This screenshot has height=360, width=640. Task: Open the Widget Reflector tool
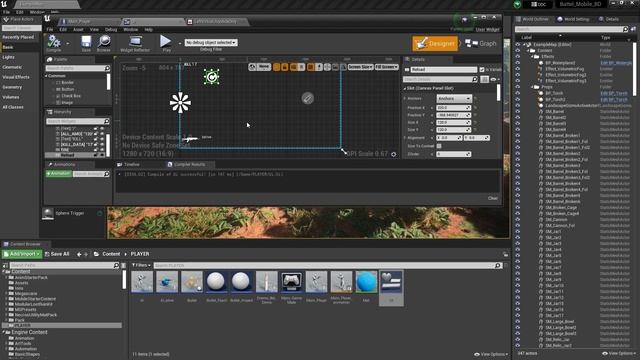click(x=135, y=43)
